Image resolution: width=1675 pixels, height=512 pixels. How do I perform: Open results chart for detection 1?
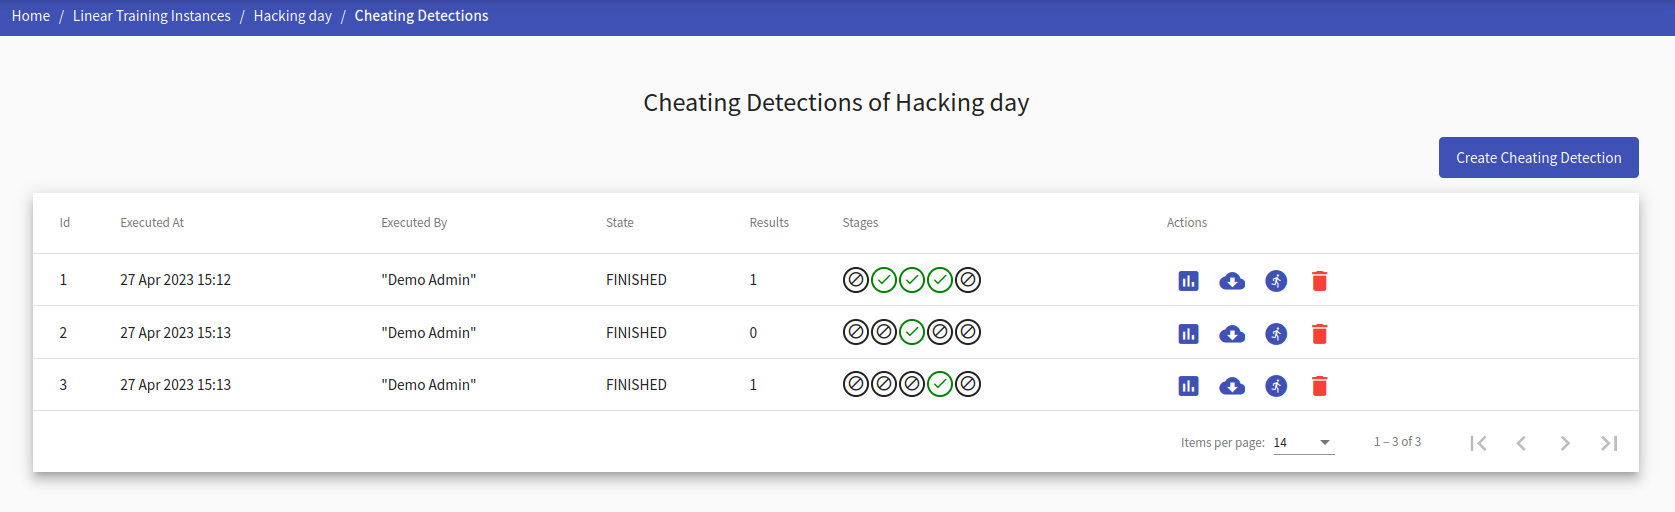click(x=1188, y=281)
